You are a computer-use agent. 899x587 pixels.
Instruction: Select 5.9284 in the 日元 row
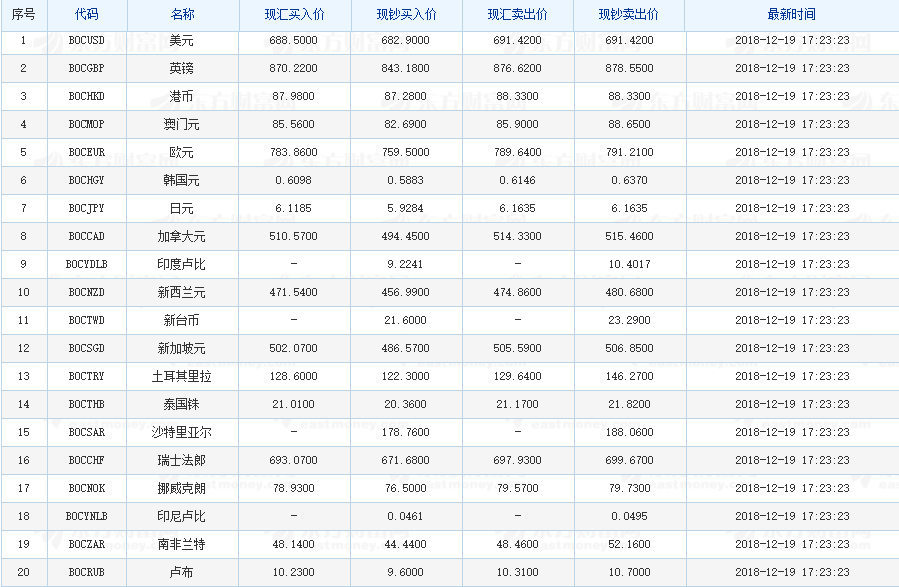point(405,209)
